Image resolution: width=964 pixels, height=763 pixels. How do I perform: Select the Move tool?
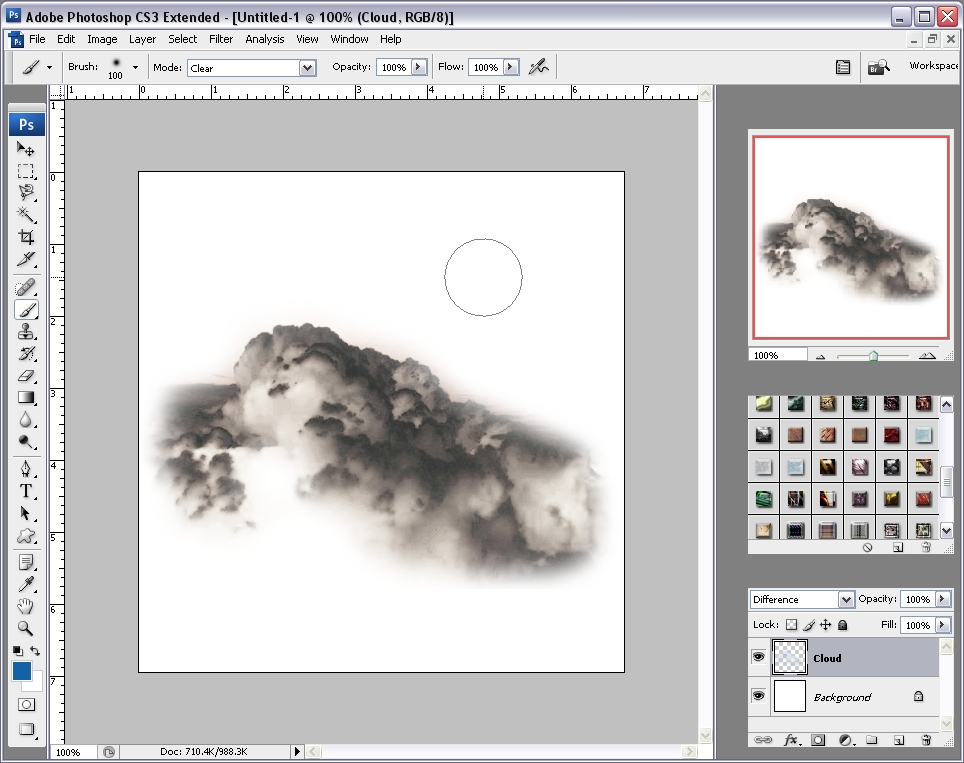26,149
